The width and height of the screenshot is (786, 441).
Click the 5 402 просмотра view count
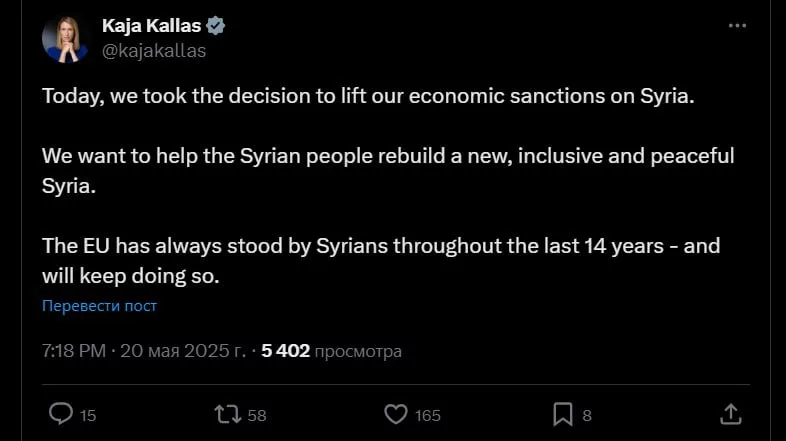331,351
